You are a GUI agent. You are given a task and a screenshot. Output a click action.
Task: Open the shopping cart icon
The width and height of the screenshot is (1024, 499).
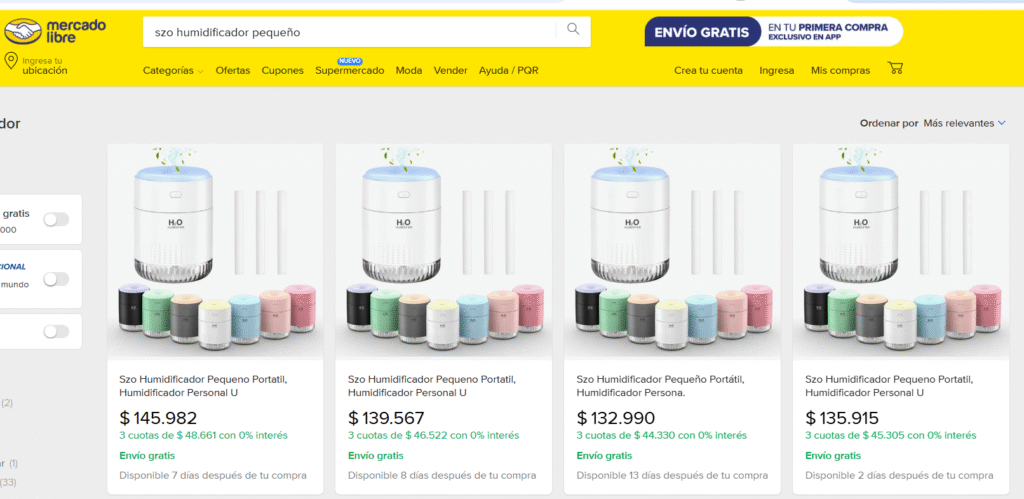[x=895, y=69]
